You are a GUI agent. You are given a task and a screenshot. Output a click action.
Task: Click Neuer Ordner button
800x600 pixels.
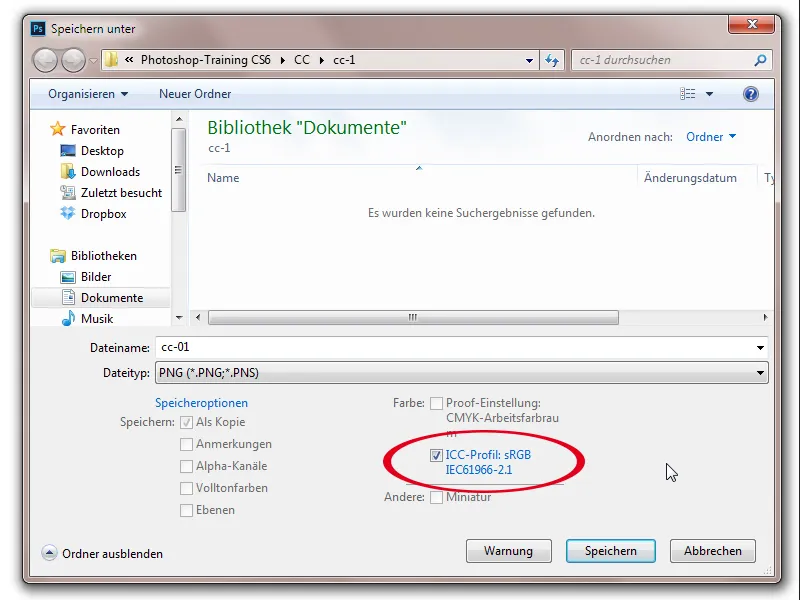[x=195, y=94]
